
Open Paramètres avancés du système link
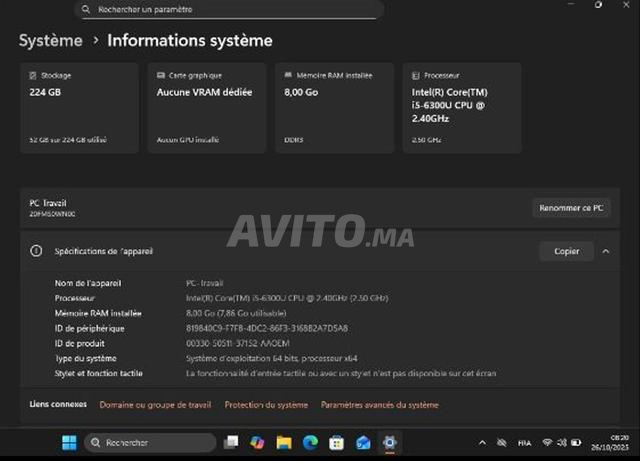click(379, 405)
